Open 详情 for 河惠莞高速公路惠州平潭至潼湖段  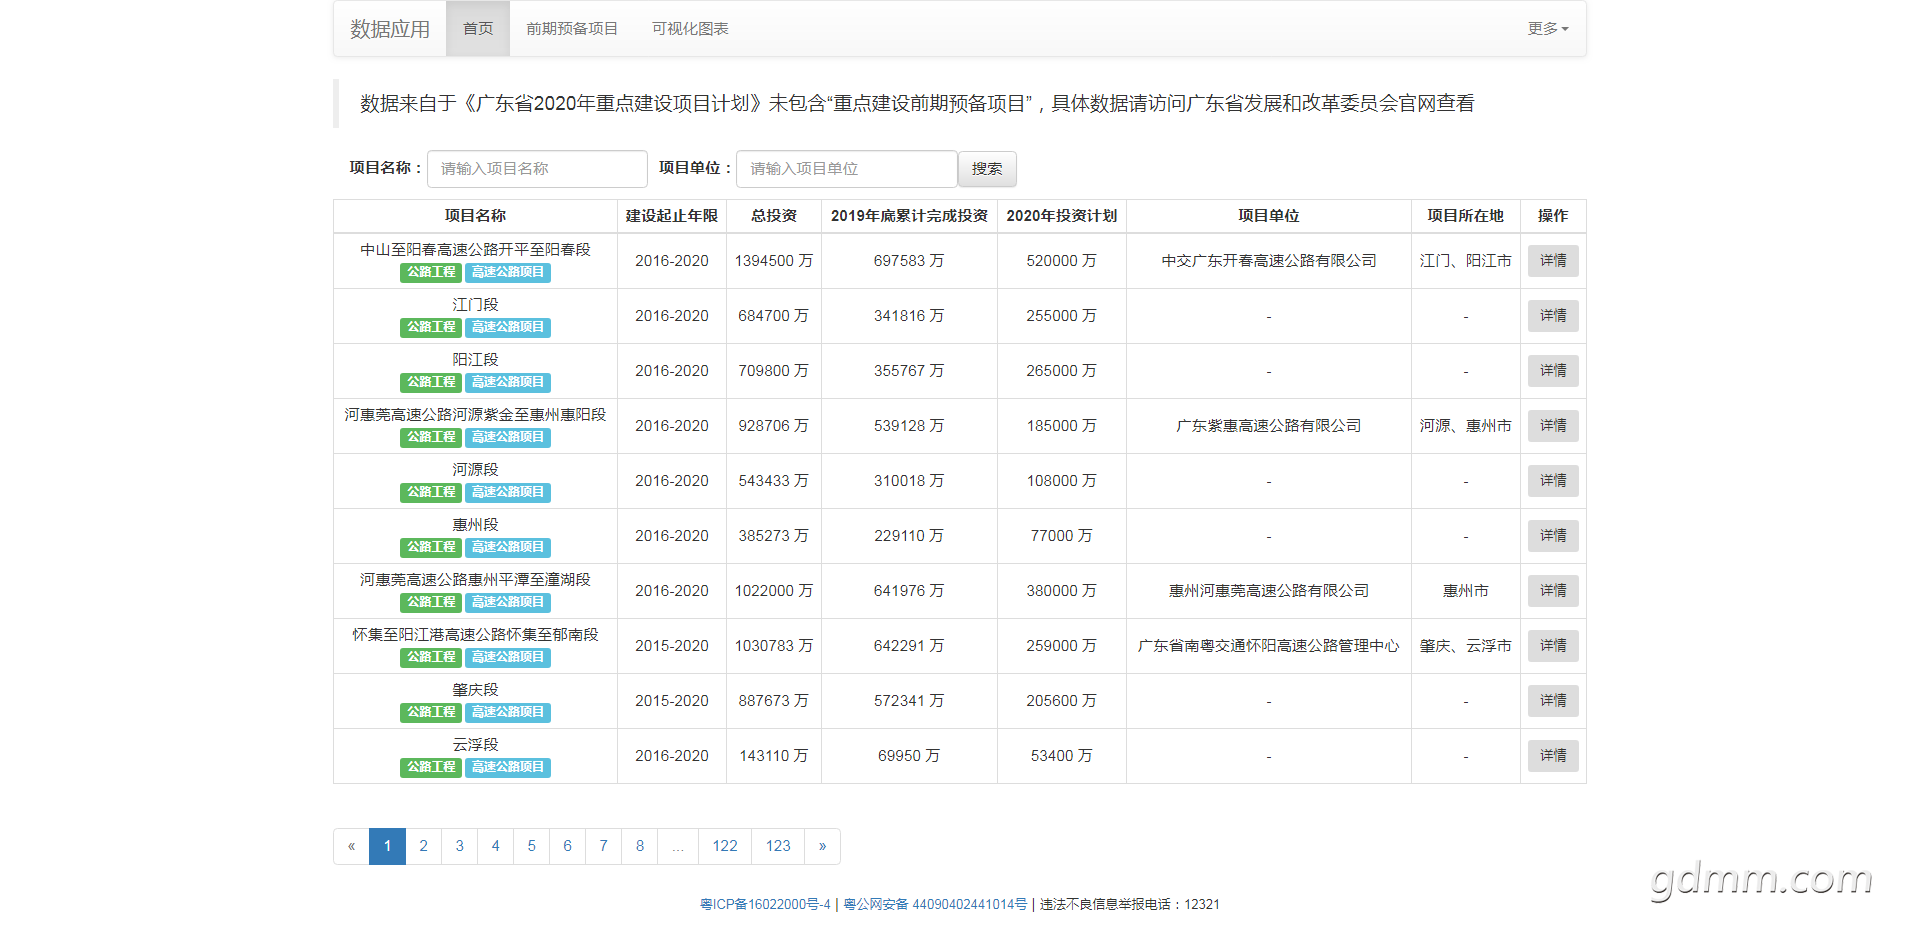(1553, 591)
